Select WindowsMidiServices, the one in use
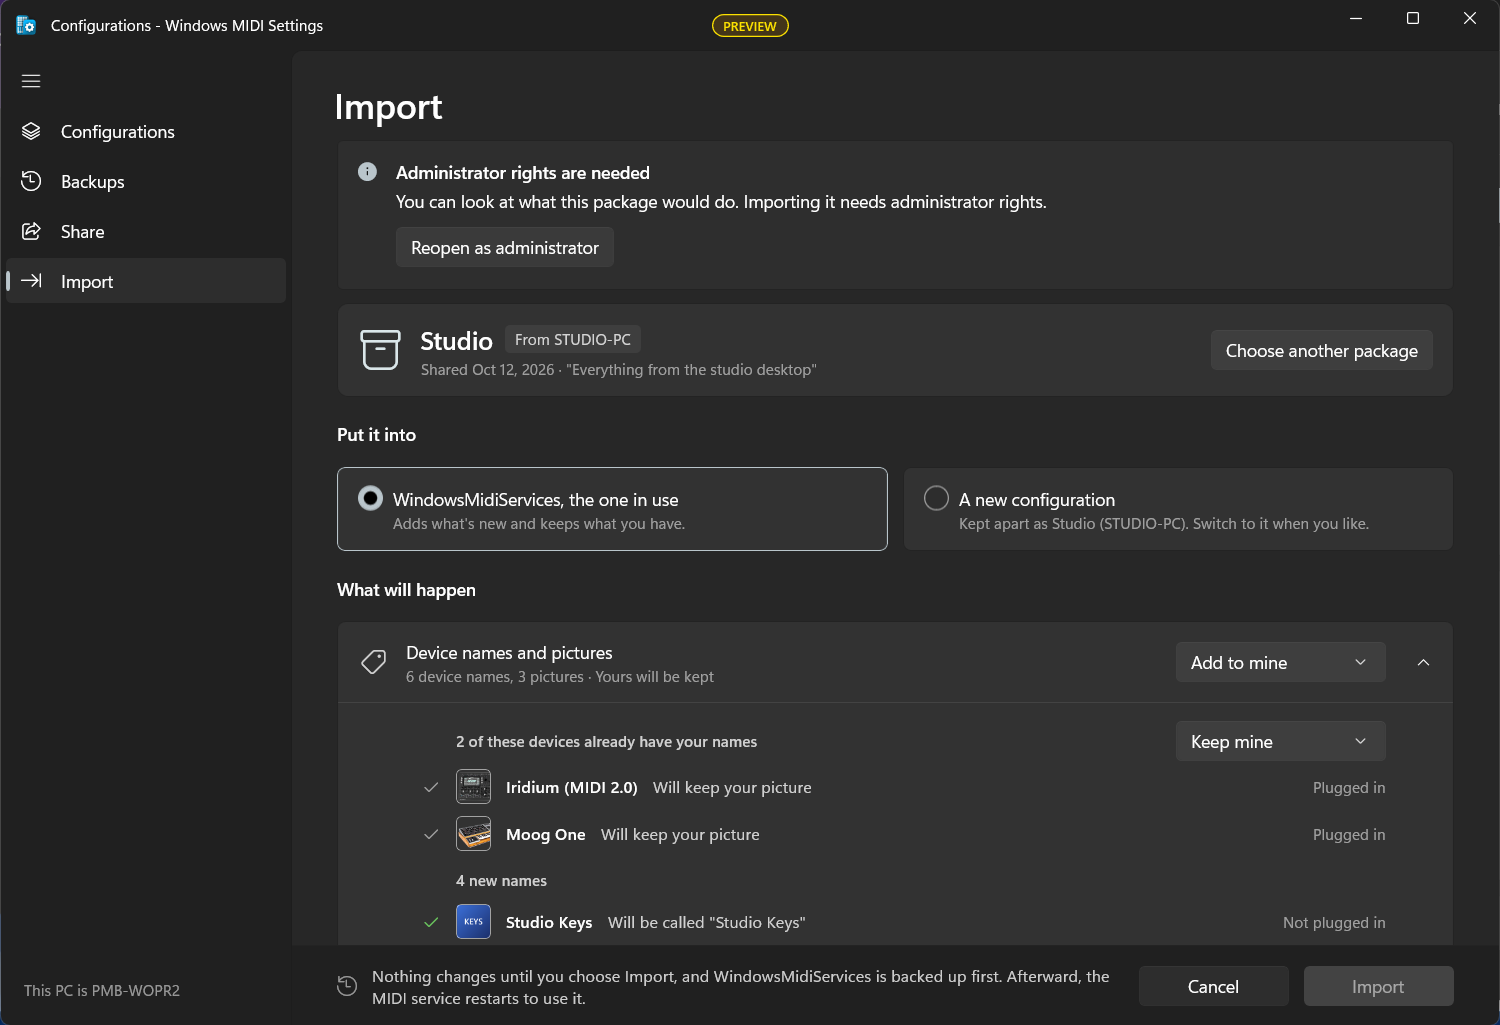This screenshot has width=1500, height=1025. coord(612,509)
